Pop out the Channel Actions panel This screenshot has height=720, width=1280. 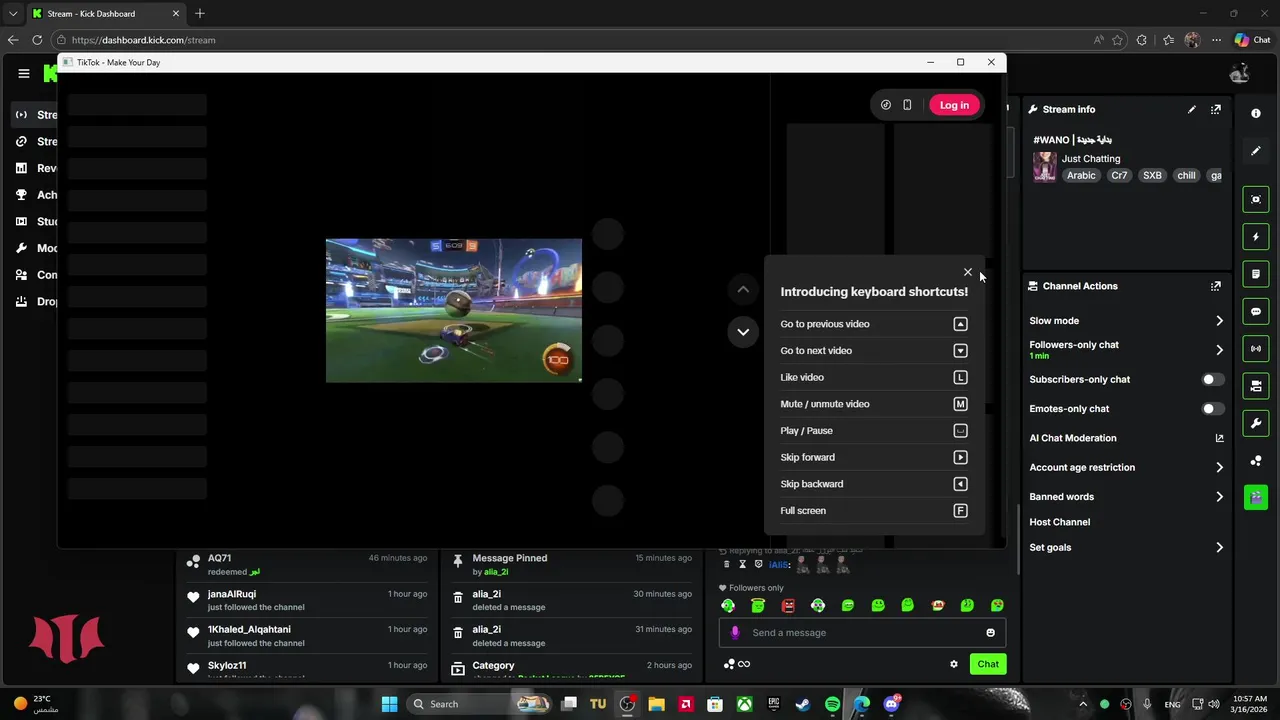click(1216, 286)
